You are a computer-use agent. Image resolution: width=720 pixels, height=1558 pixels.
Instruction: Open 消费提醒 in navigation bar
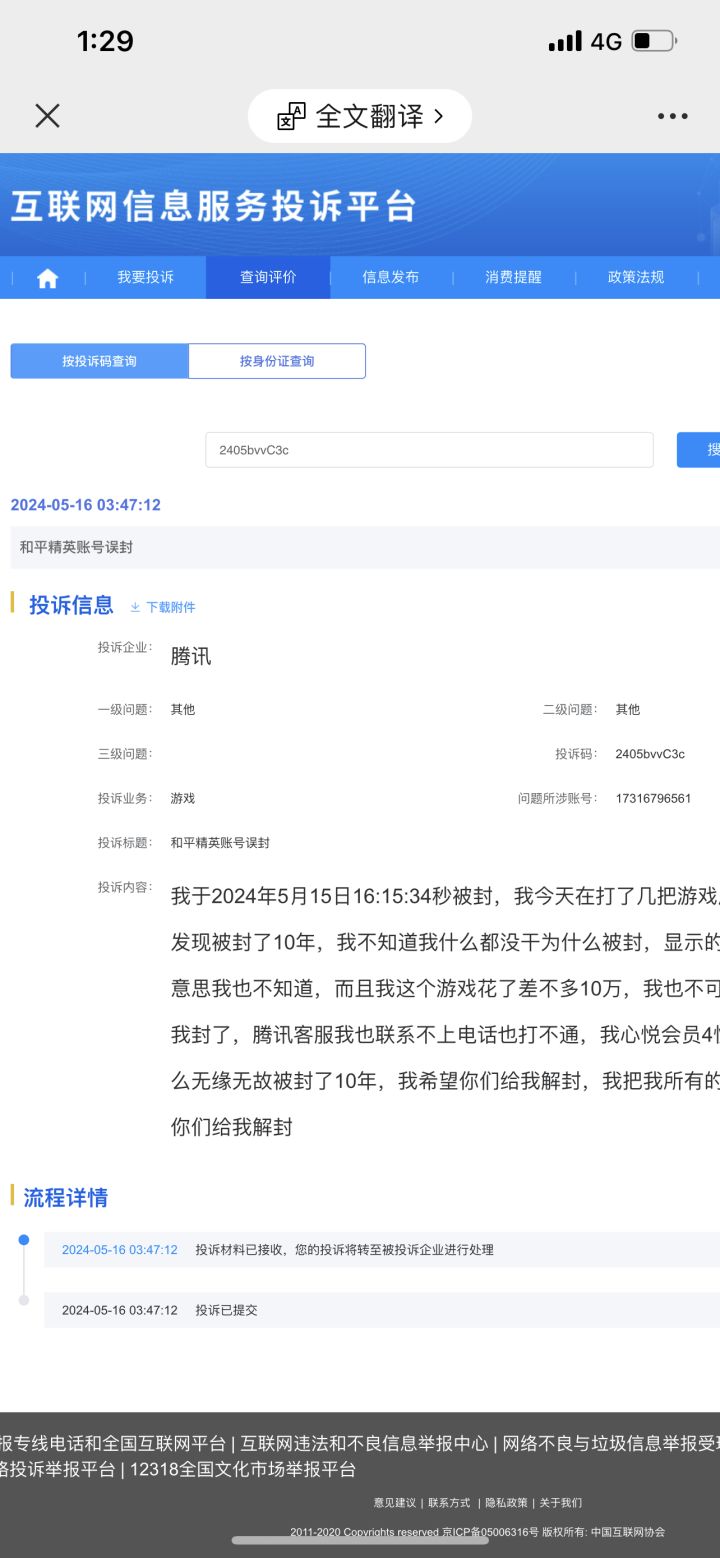click(513, 277)
